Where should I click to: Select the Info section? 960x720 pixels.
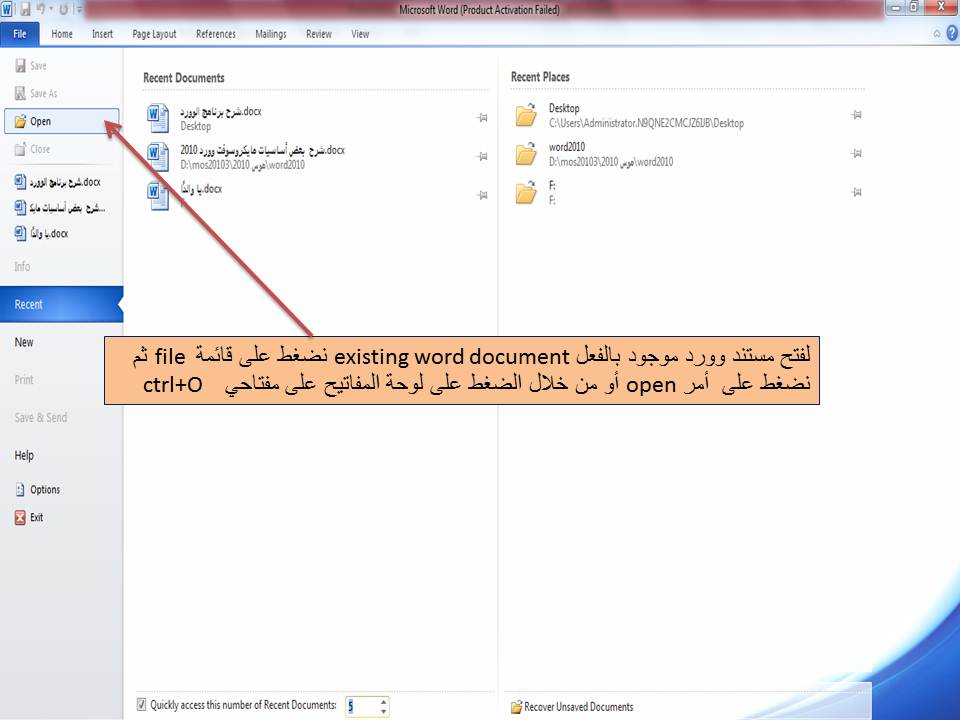pos(22,266)
